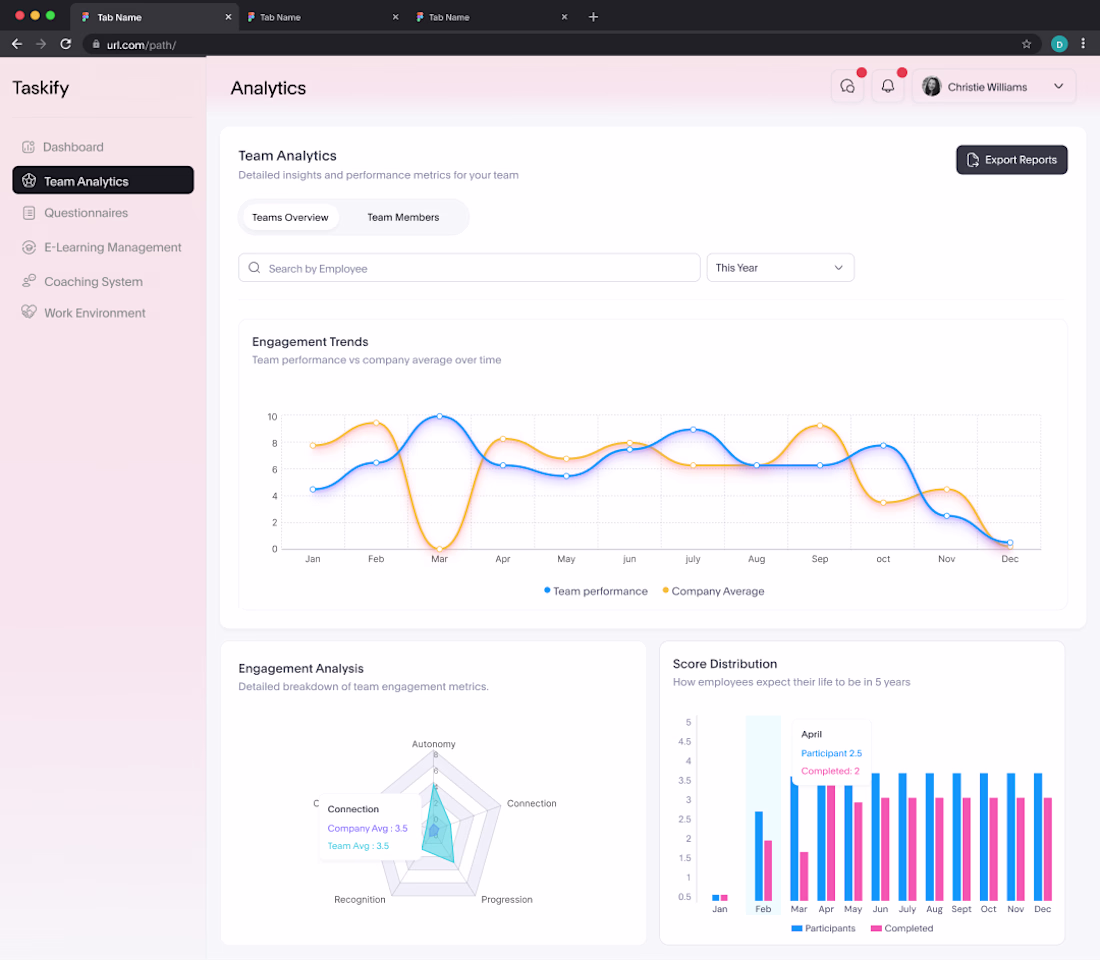Open the E-Learning Management icon
The width and height of the screenshot is (1100, 960).
click(29, 247)
